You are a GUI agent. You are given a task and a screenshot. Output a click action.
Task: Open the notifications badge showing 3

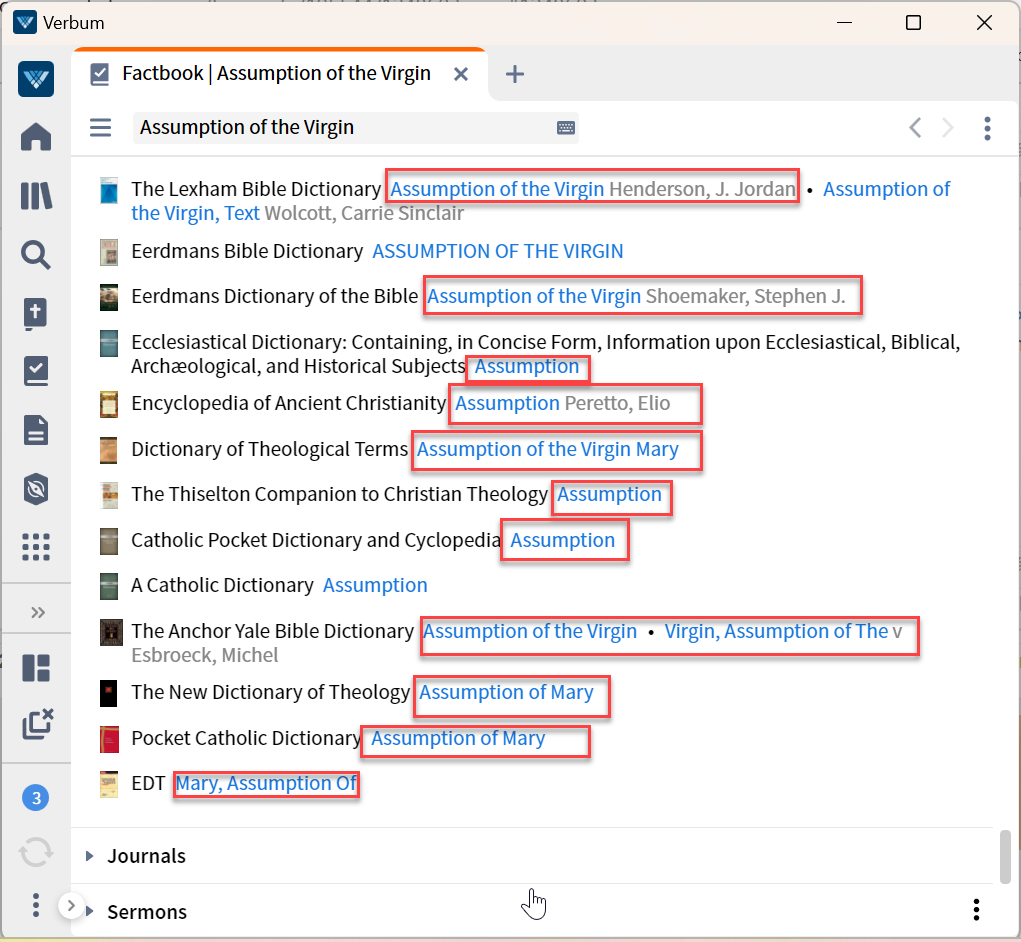coord(36,797)
